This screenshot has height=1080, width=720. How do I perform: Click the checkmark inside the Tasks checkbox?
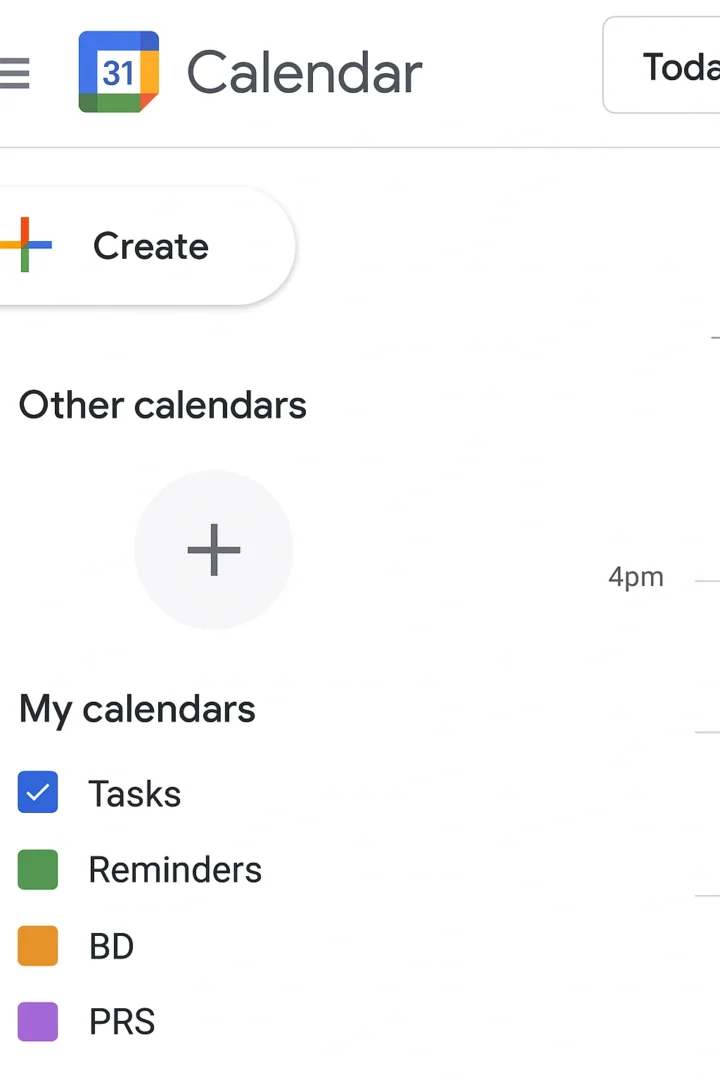click(37, 792)
